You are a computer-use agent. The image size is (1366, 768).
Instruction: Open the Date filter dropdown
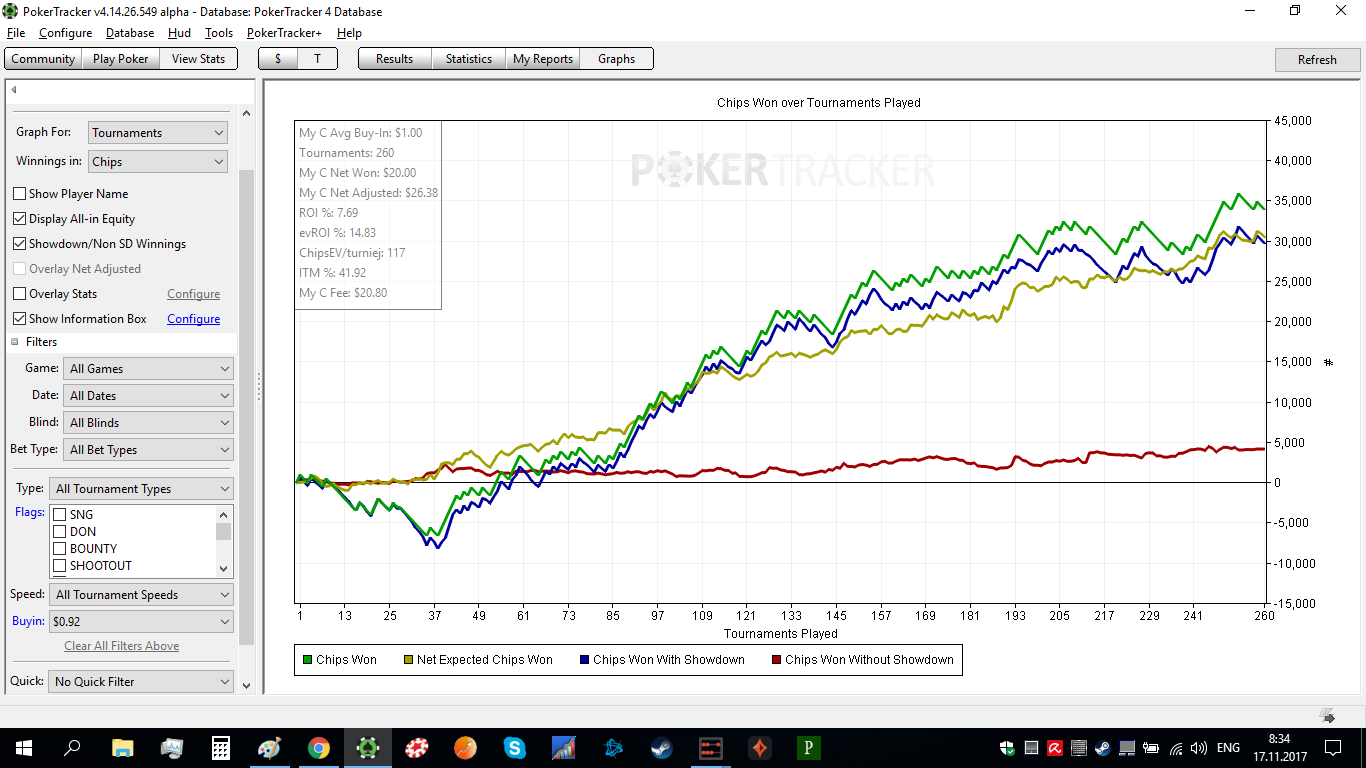pos(148,396)
